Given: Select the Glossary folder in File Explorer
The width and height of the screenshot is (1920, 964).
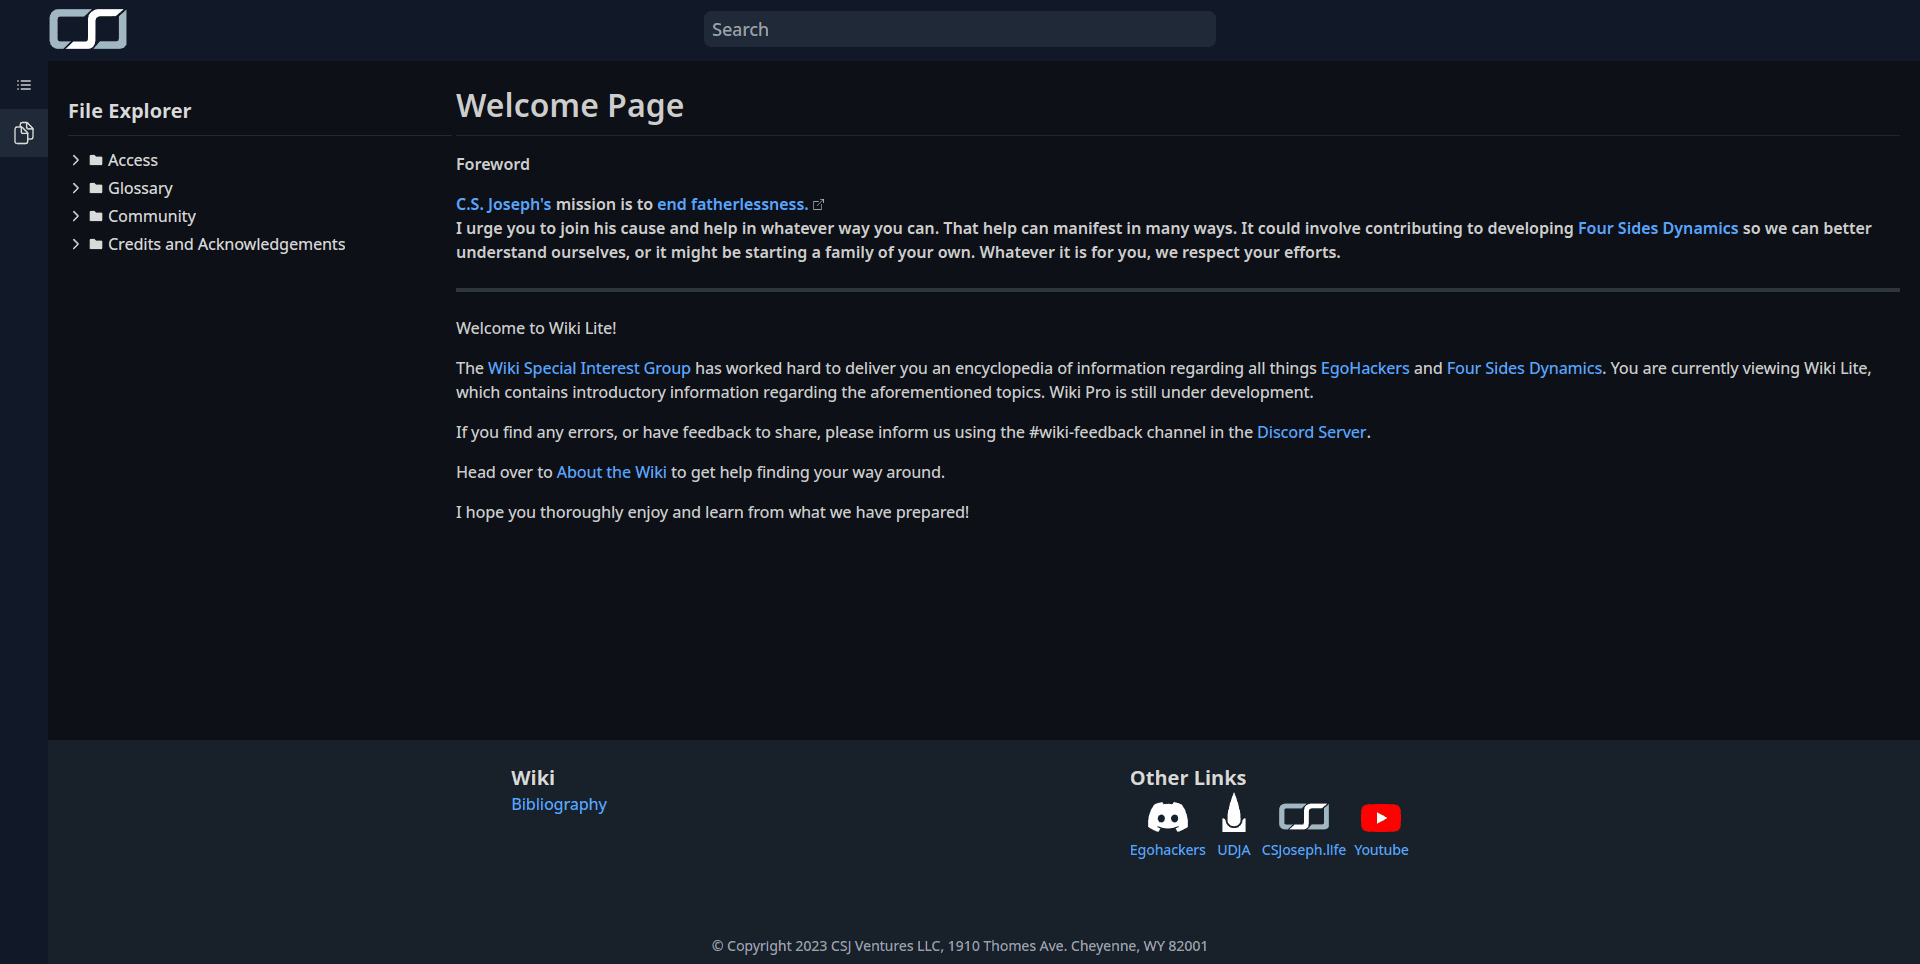Looking at the screenshot, I should (140, 188).
